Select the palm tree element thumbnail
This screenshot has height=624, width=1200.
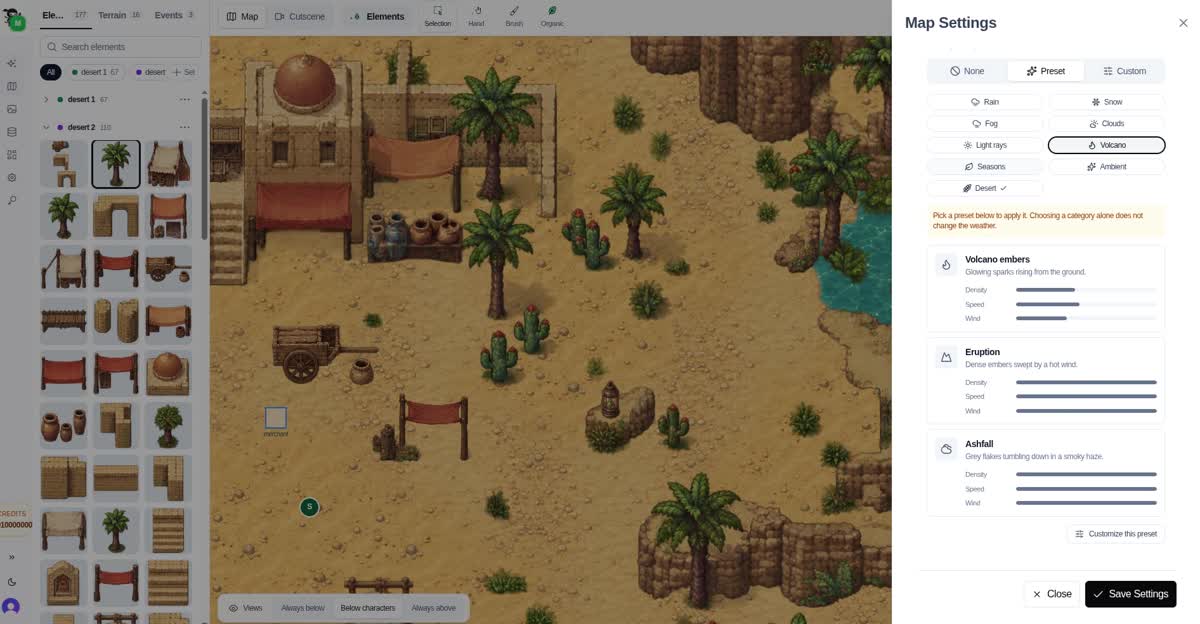(116, 164)
